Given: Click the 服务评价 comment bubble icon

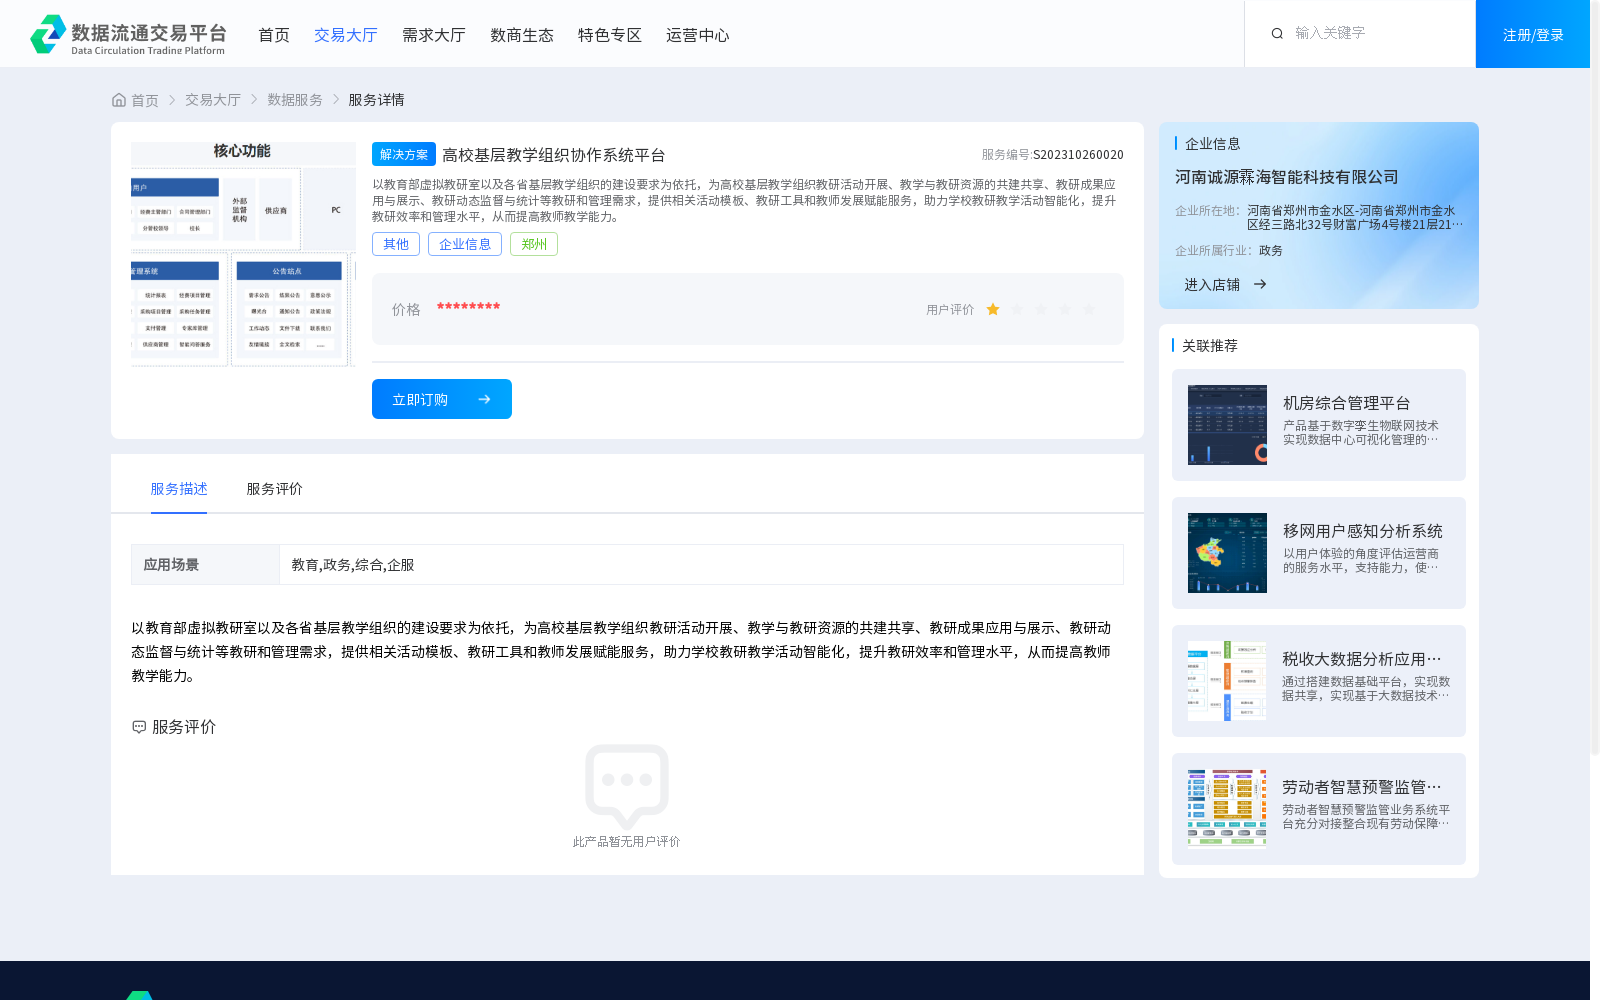Looking at the screenshot, I should (x=139, y=727).
